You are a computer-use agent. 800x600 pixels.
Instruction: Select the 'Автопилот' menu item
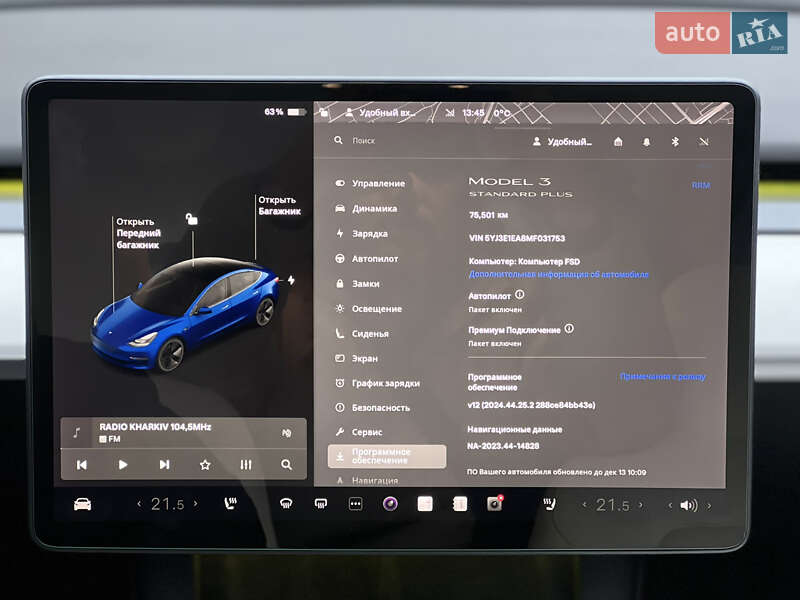tap(374, 258)
